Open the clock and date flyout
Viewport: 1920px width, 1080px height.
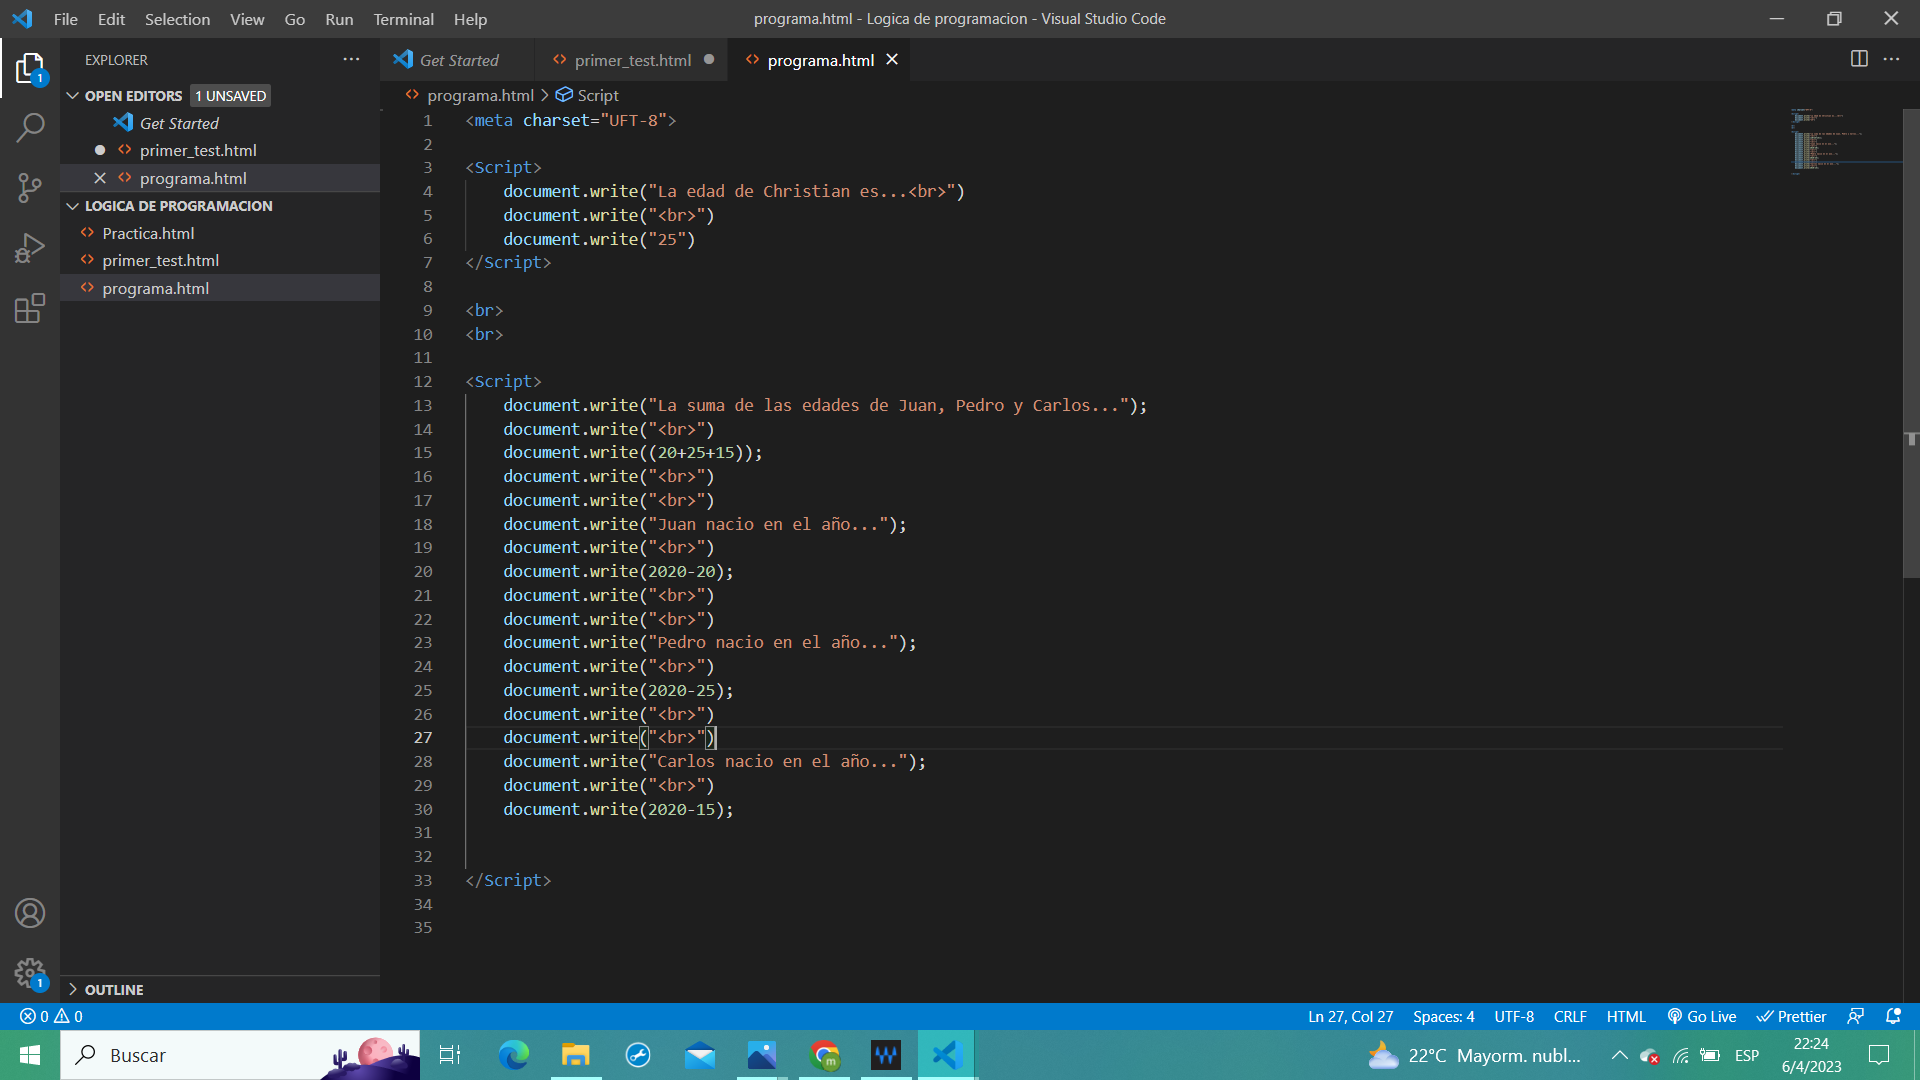1811,1055
